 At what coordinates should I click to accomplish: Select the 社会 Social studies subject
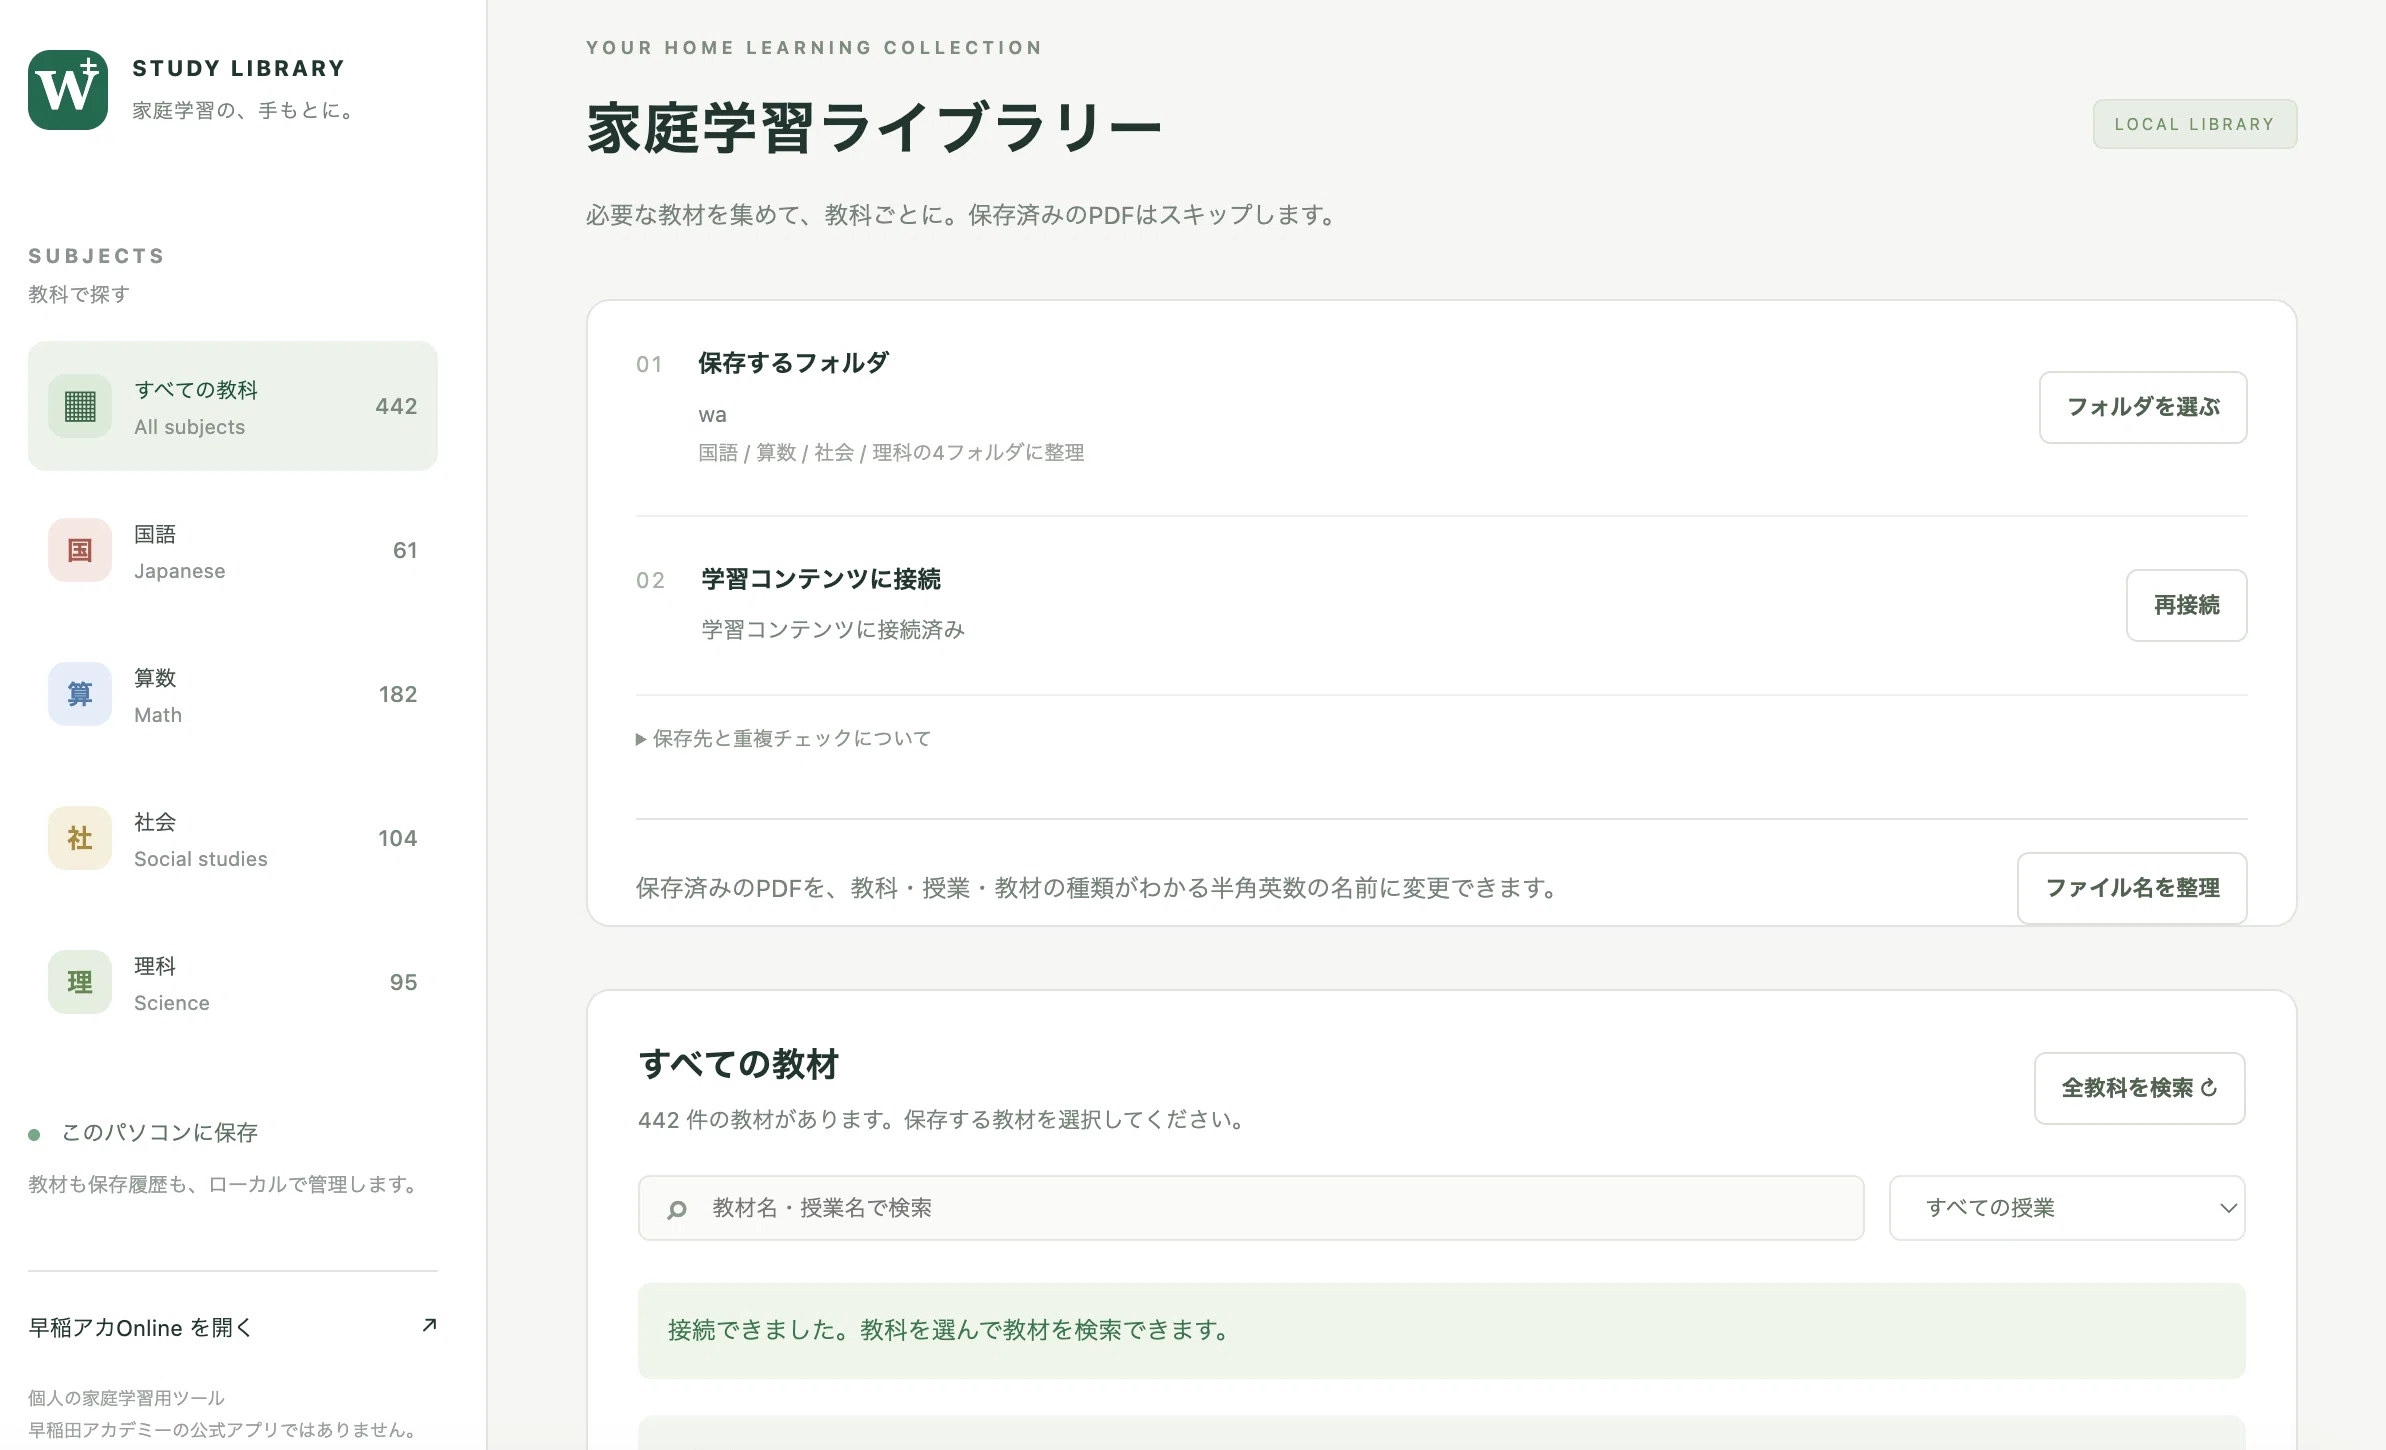(x=233, y=838)
